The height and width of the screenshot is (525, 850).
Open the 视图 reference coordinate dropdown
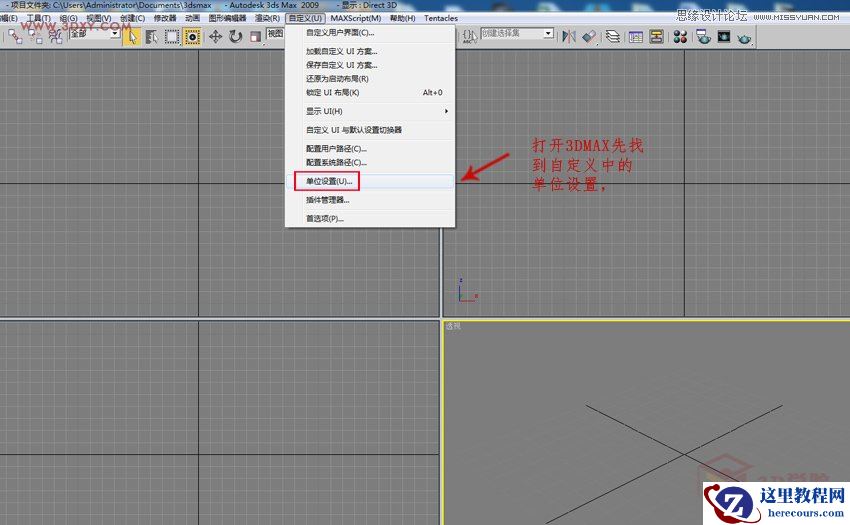pyautogui.click(x=276, y=34)
